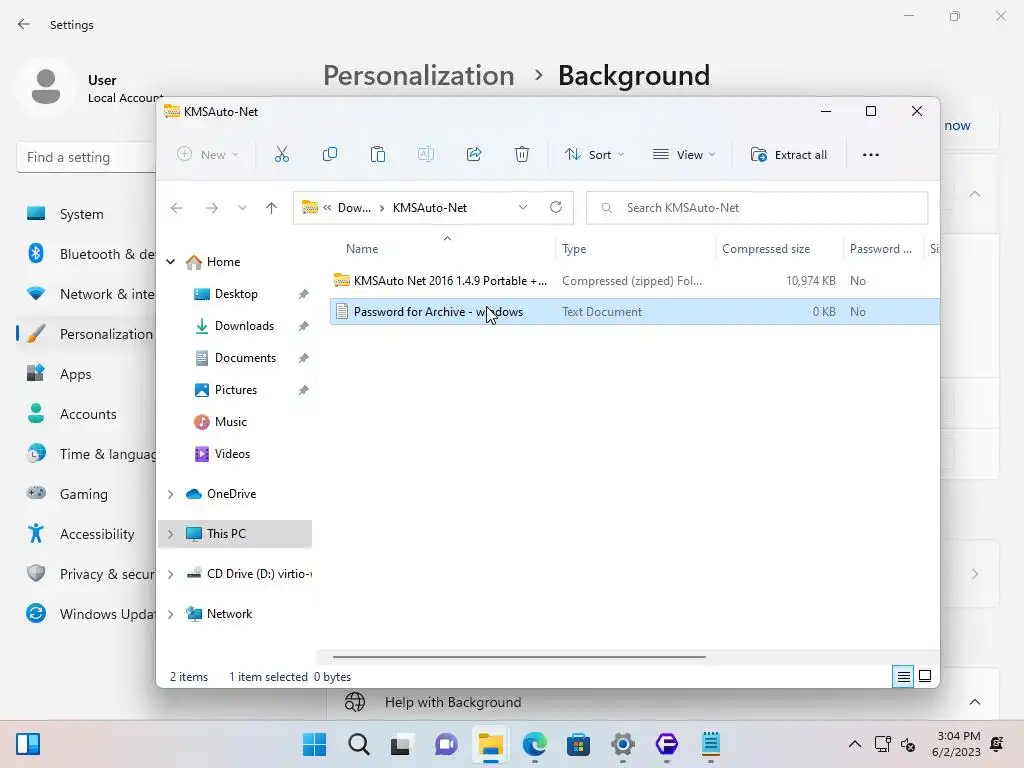1024x768 pixels.
Task: Expand the CD Drive (D:) node
Action: [170, 574]
